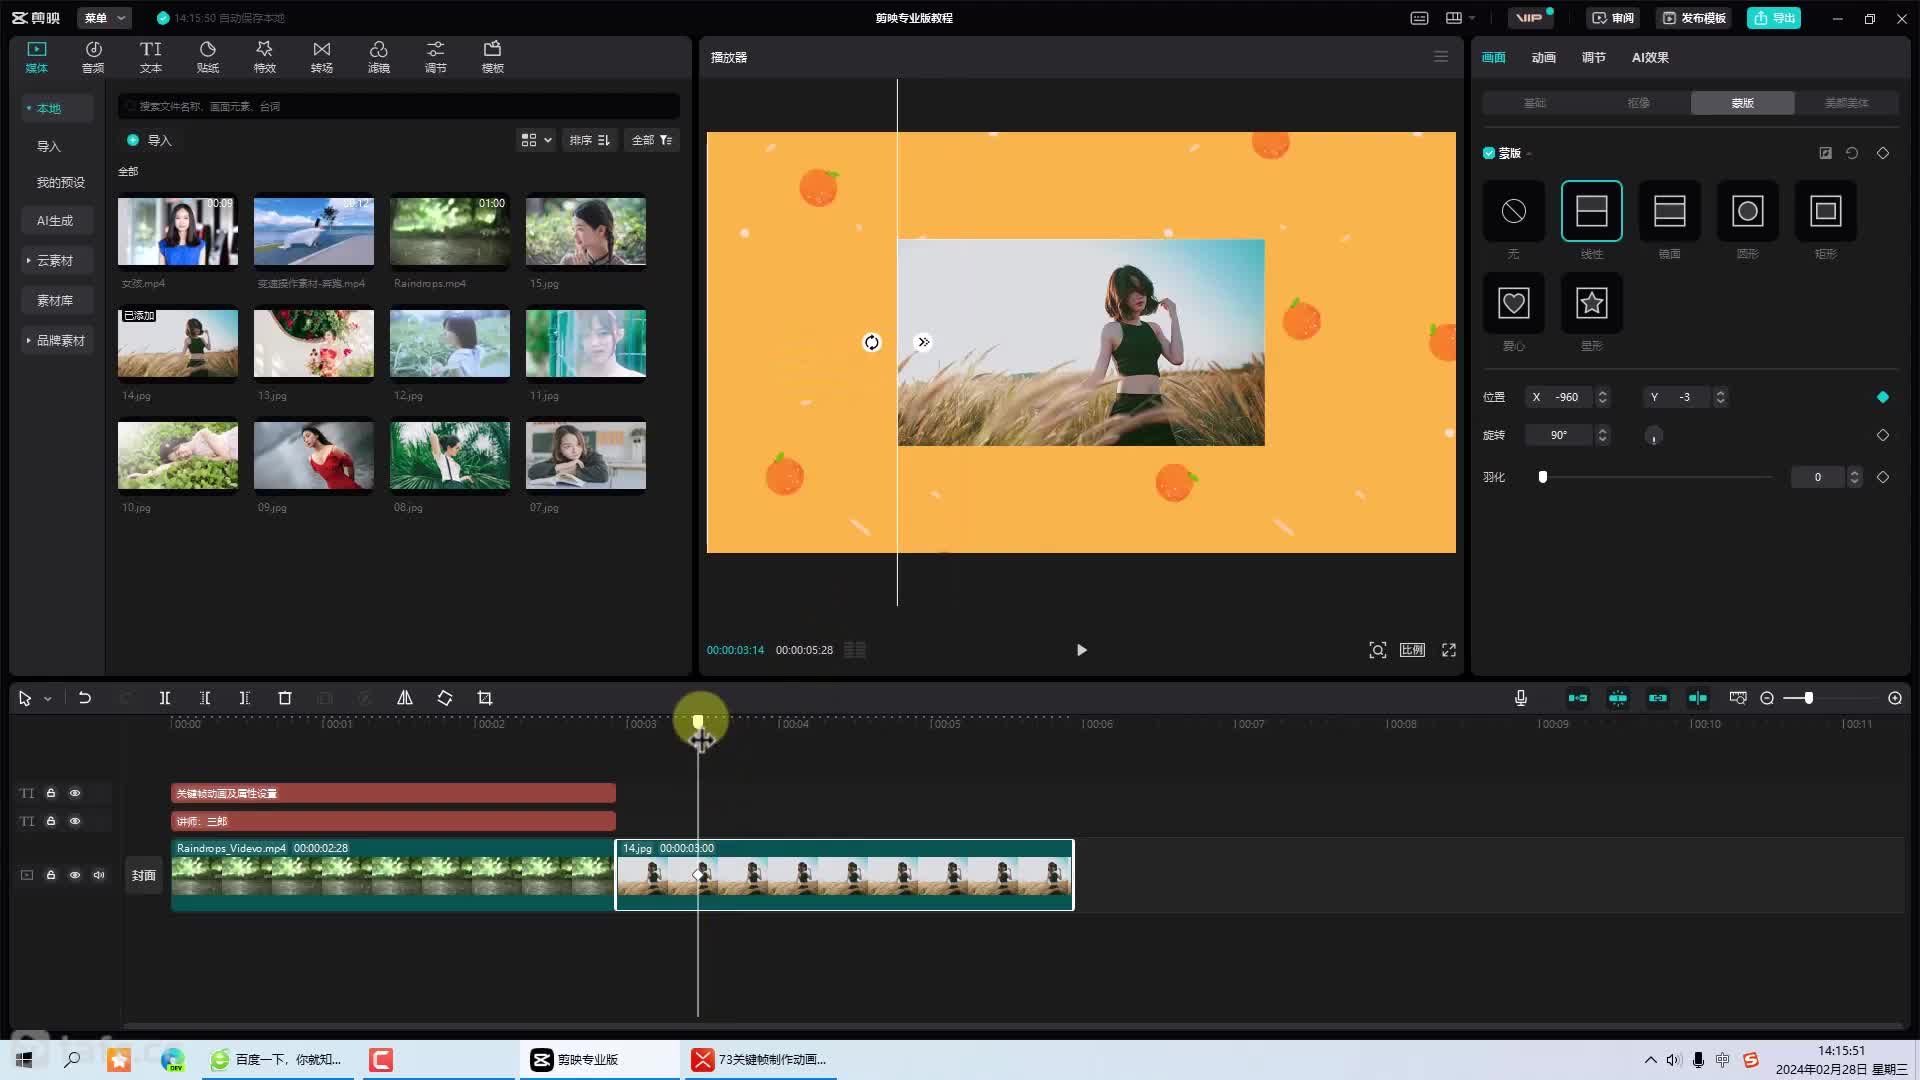
Task: Click the 发布模板 button
Action: coord(1694,18)
